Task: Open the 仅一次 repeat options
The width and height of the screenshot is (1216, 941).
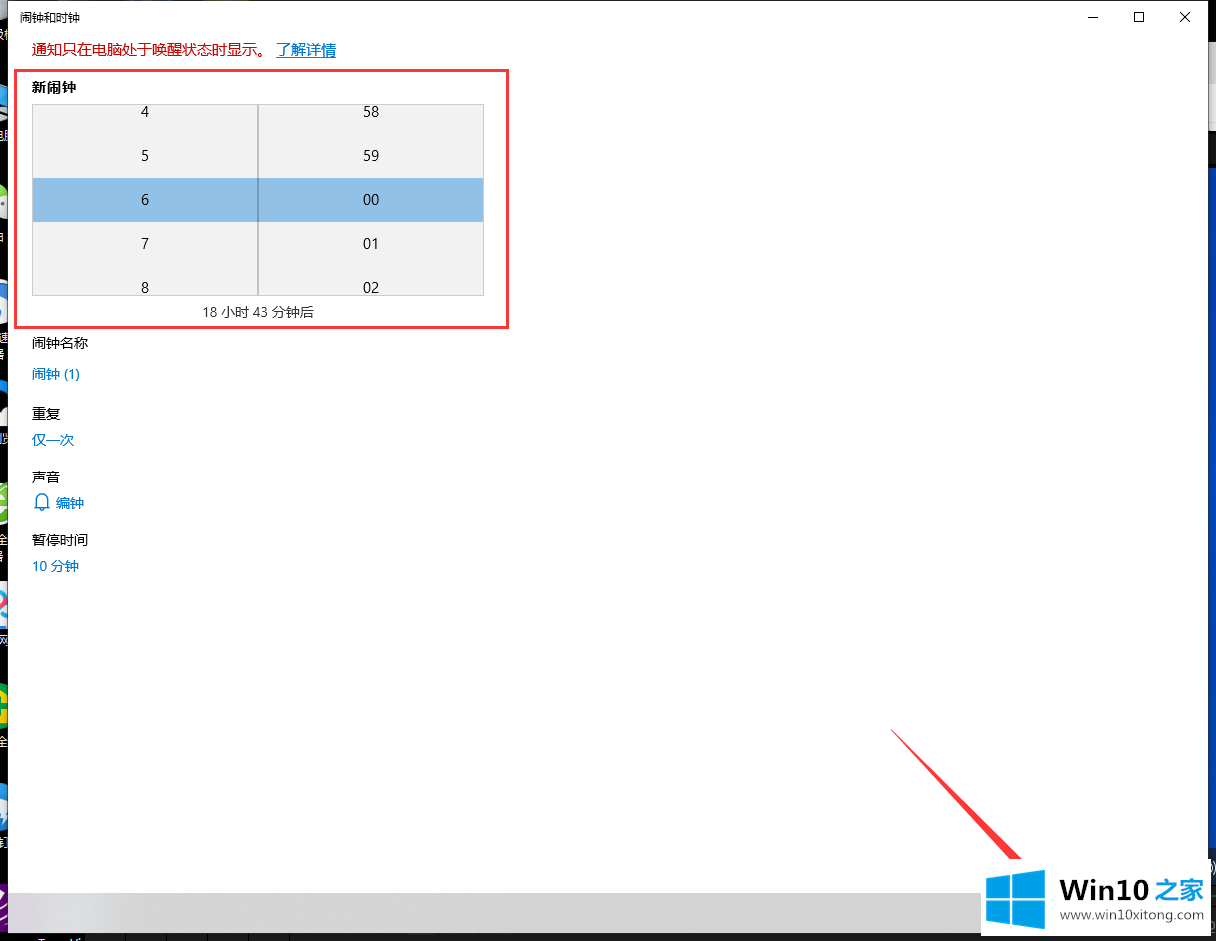Action: pyautogui.click(x=53, y=440)
